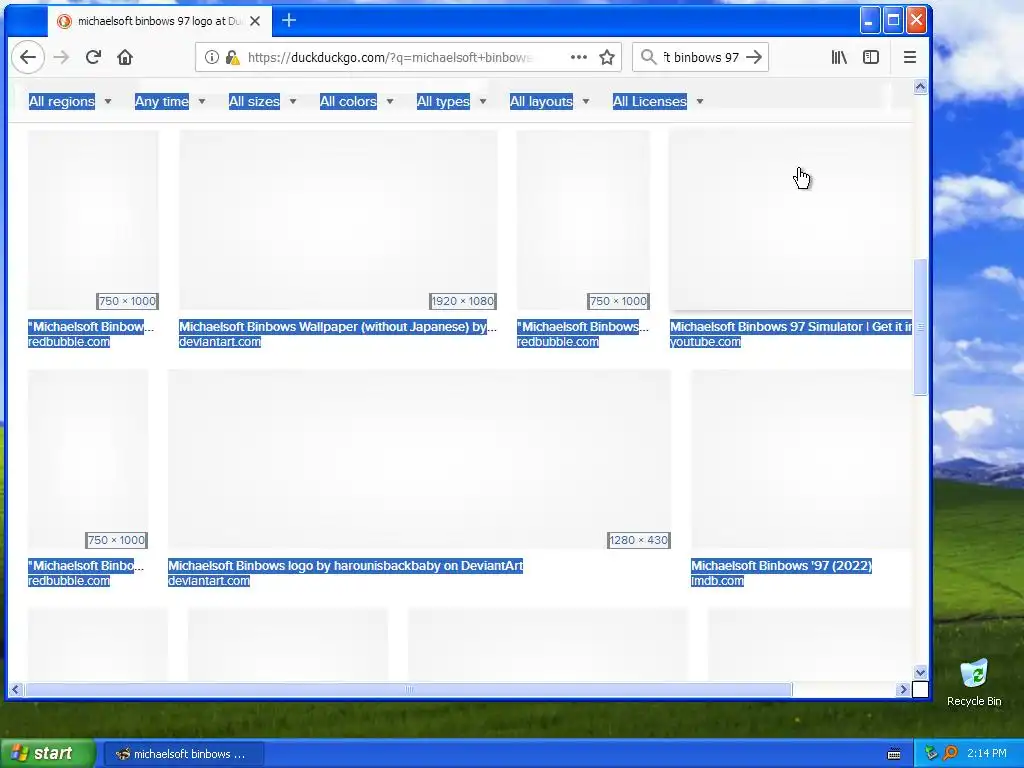1024x768 pixels.
Task: Open the Windows start menu
Action: tap(47, 753)
